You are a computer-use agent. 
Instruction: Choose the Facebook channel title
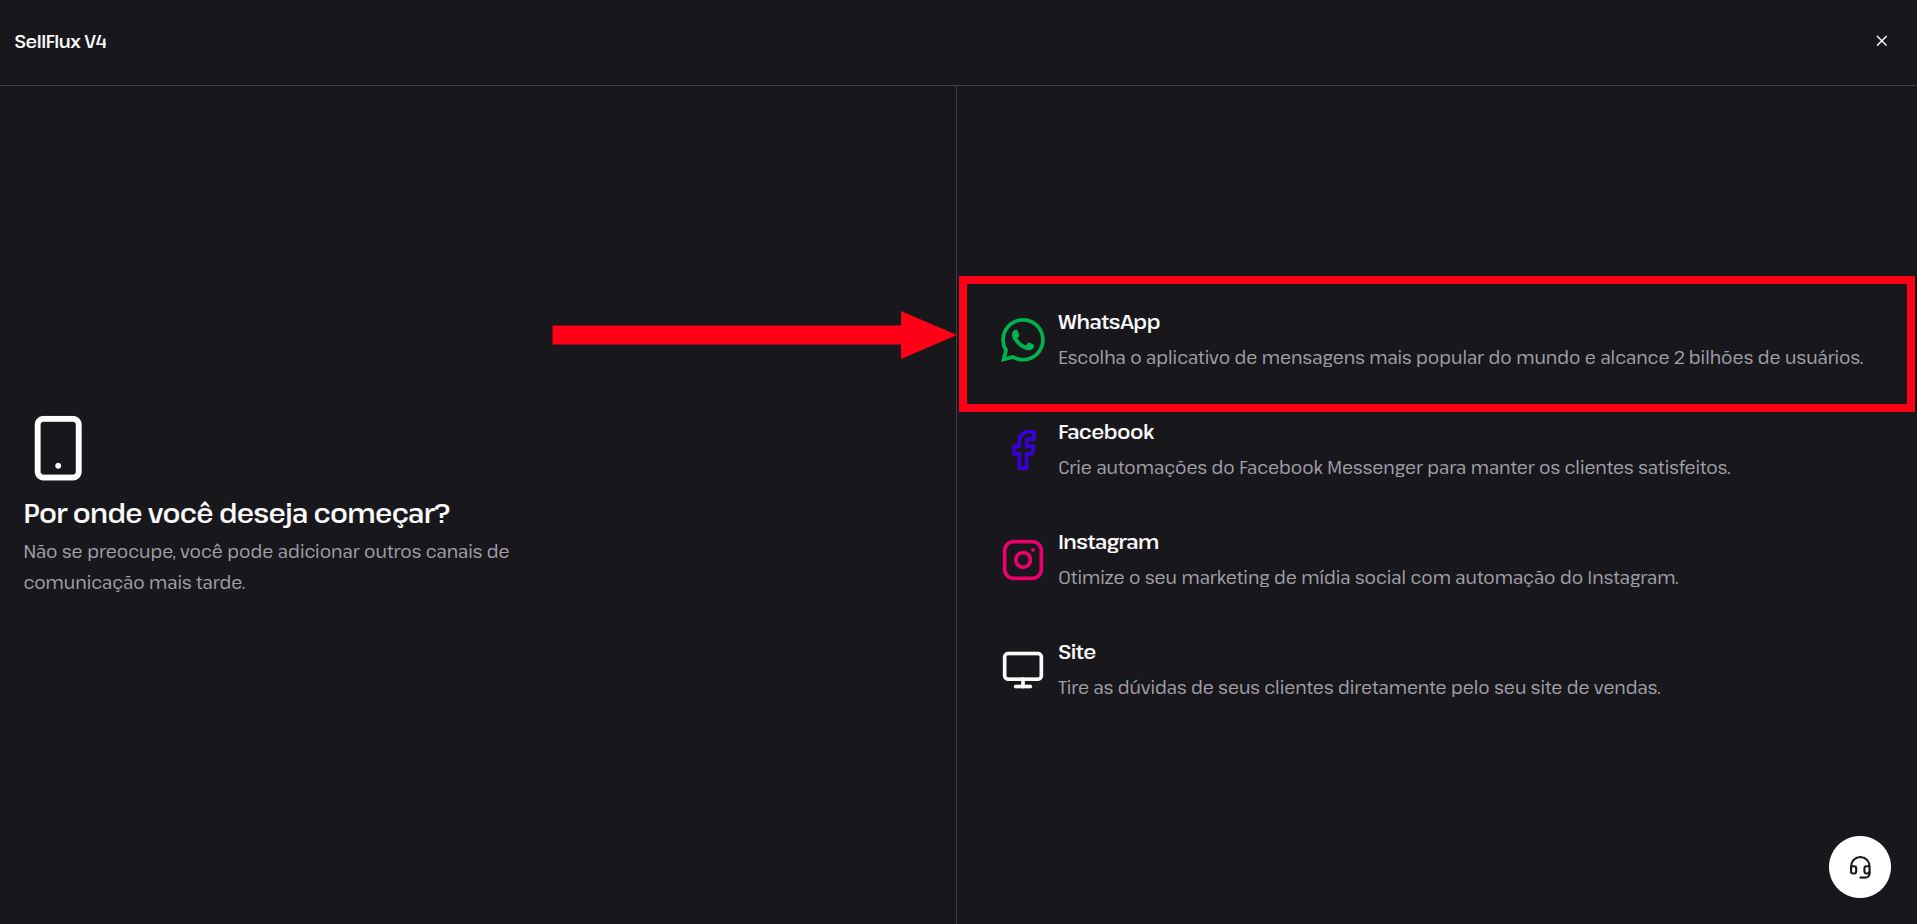1105,432
